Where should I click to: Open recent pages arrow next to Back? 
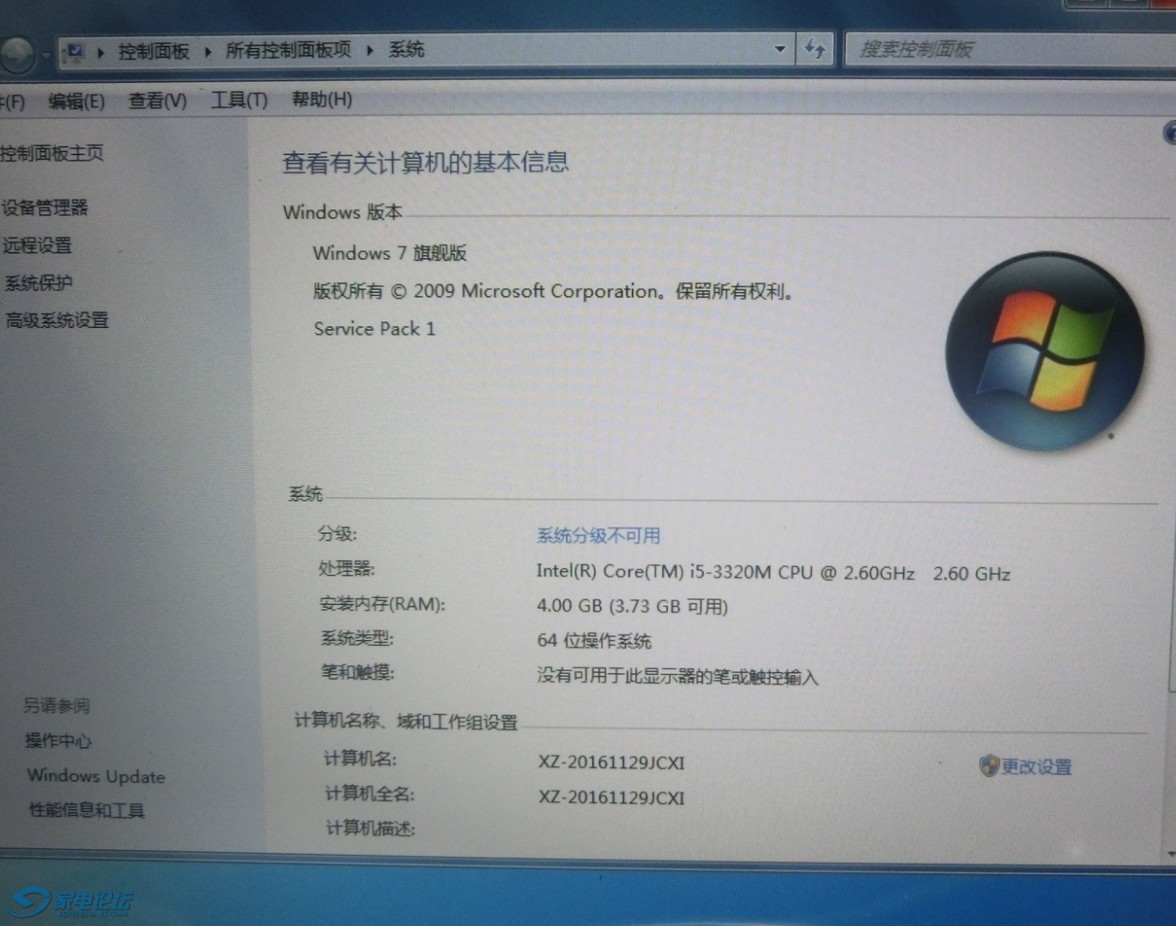pyautogui.click(x=46, y=55)
